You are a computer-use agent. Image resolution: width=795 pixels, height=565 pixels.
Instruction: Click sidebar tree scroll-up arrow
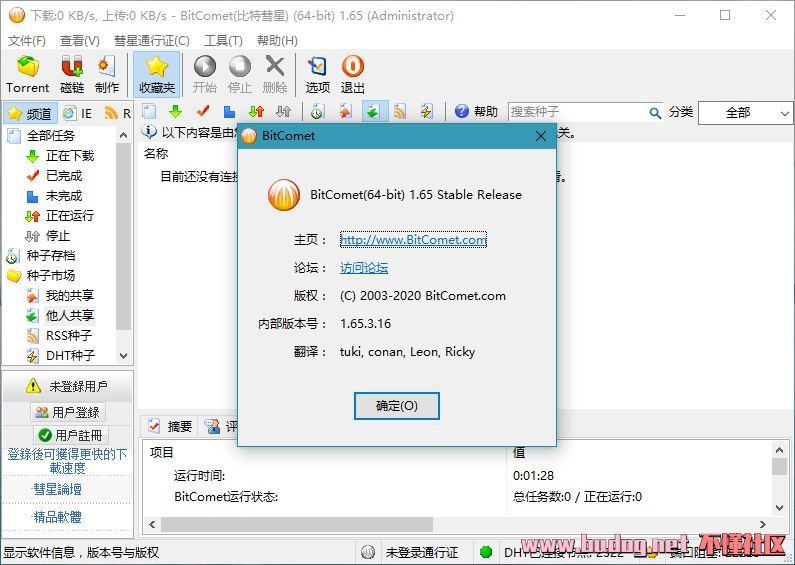pyautogui.click(x=123, y=135)
